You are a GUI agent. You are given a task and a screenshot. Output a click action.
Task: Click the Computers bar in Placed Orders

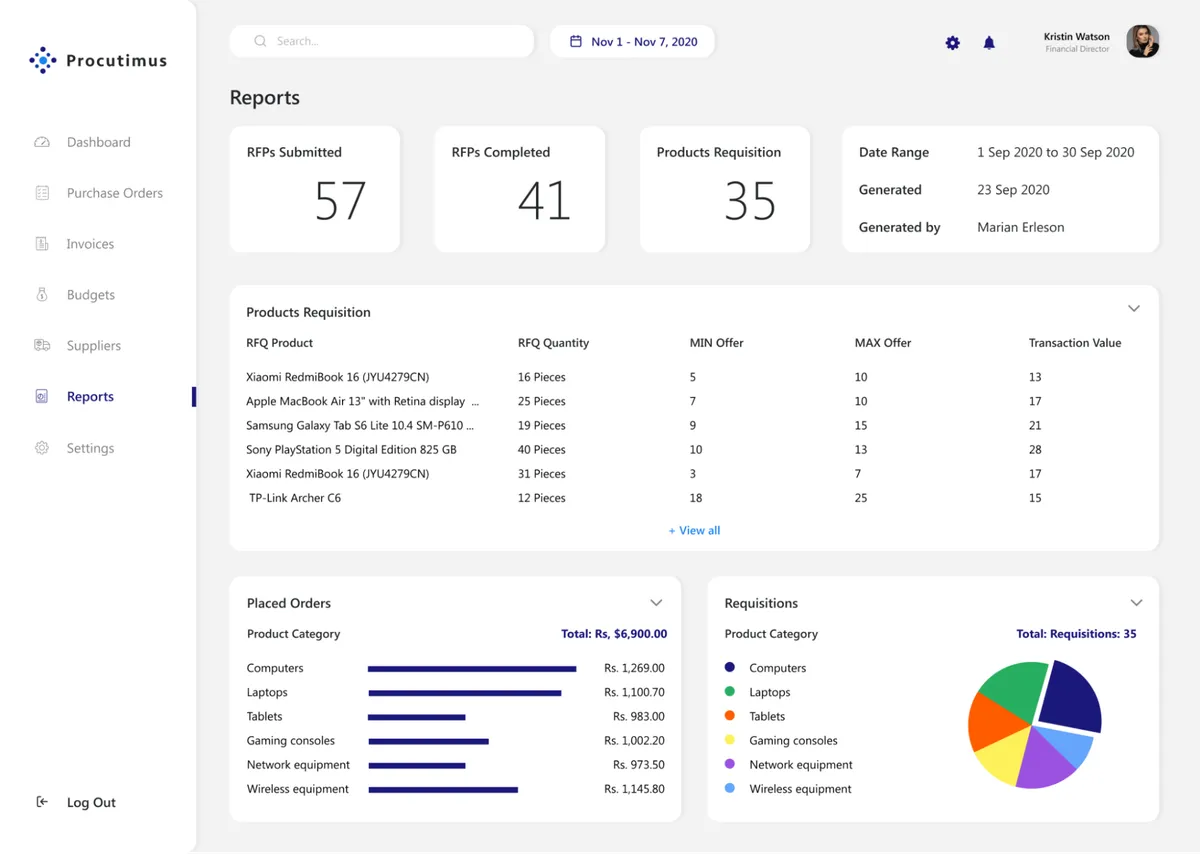pos(472,668)
